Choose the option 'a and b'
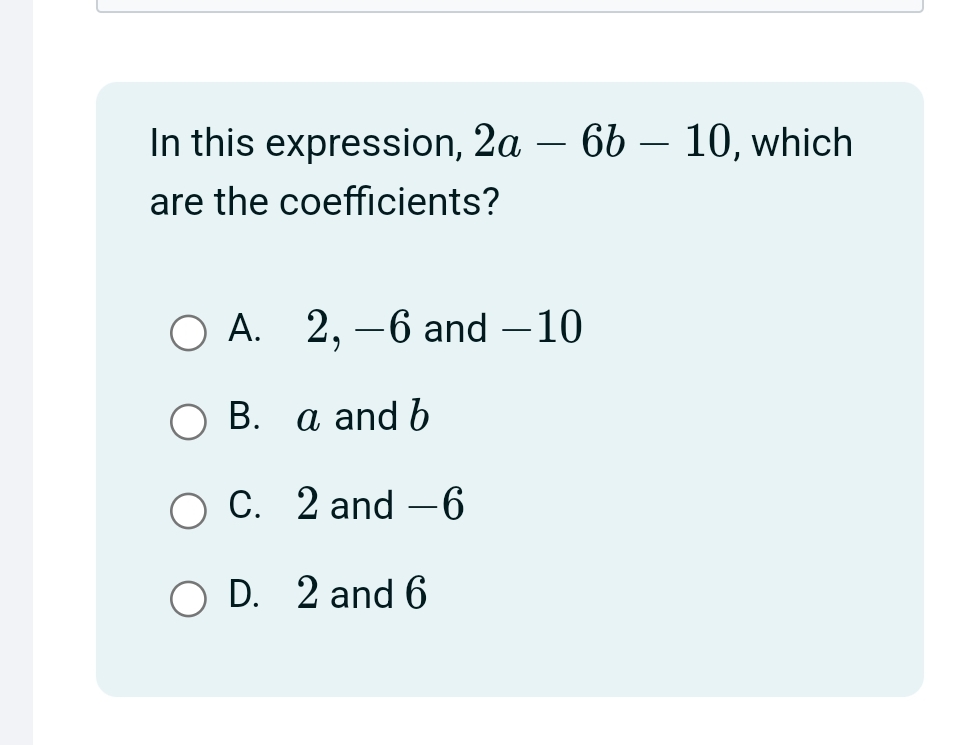The width and height of the screenshot is (974, 745). point(365,417)
